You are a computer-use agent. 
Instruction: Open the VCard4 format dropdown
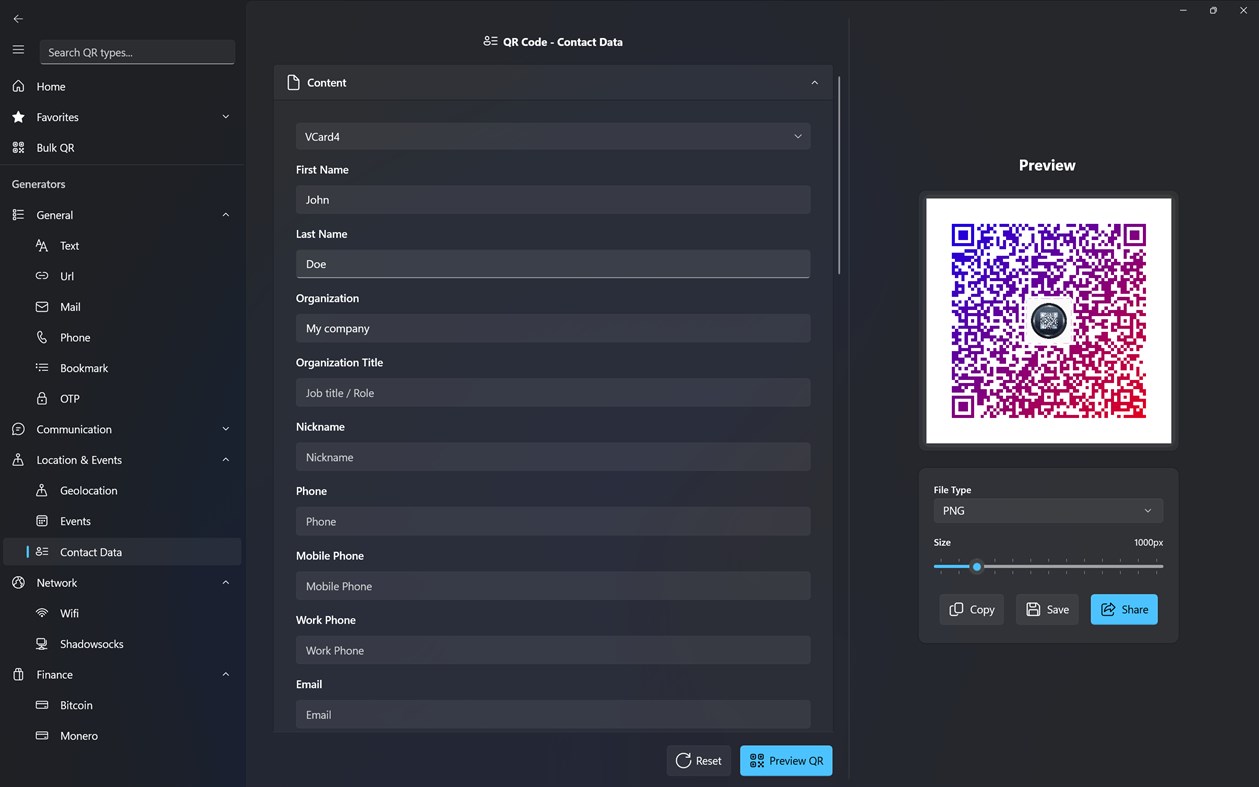point(553,135)
